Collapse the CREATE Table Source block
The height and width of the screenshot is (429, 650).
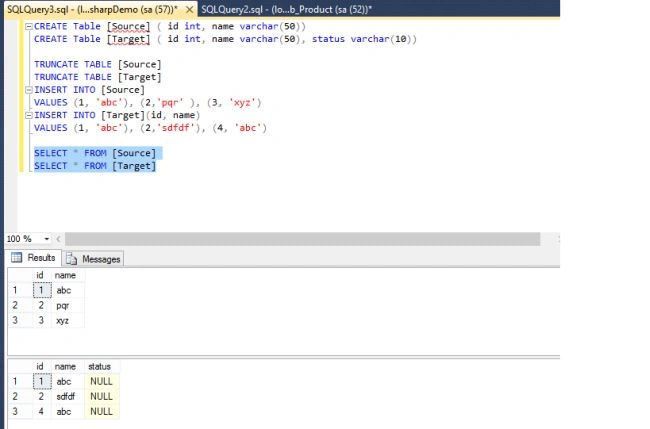point(29,27)
